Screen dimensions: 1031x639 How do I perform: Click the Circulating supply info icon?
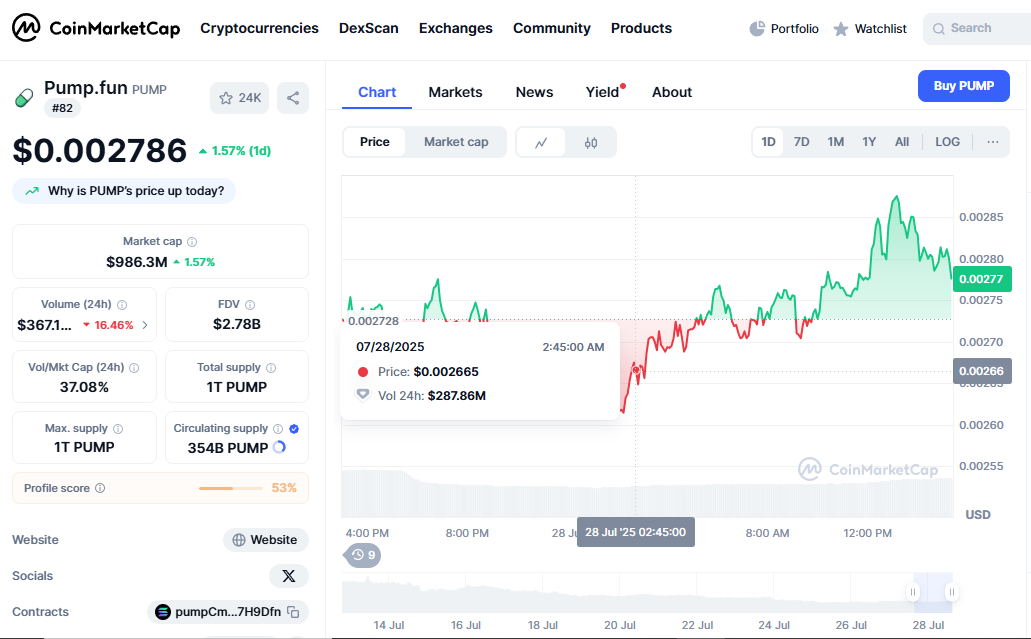tap(278, 429)
